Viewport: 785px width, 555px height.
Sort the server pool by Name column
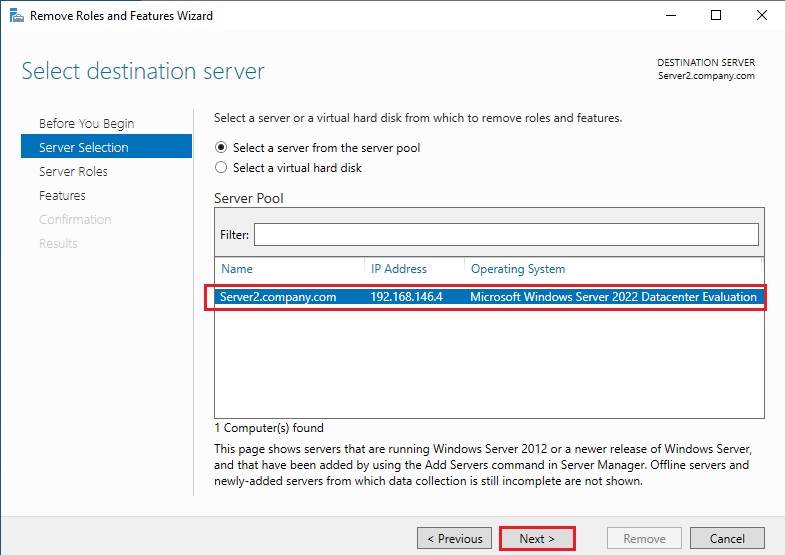[237, 269]
